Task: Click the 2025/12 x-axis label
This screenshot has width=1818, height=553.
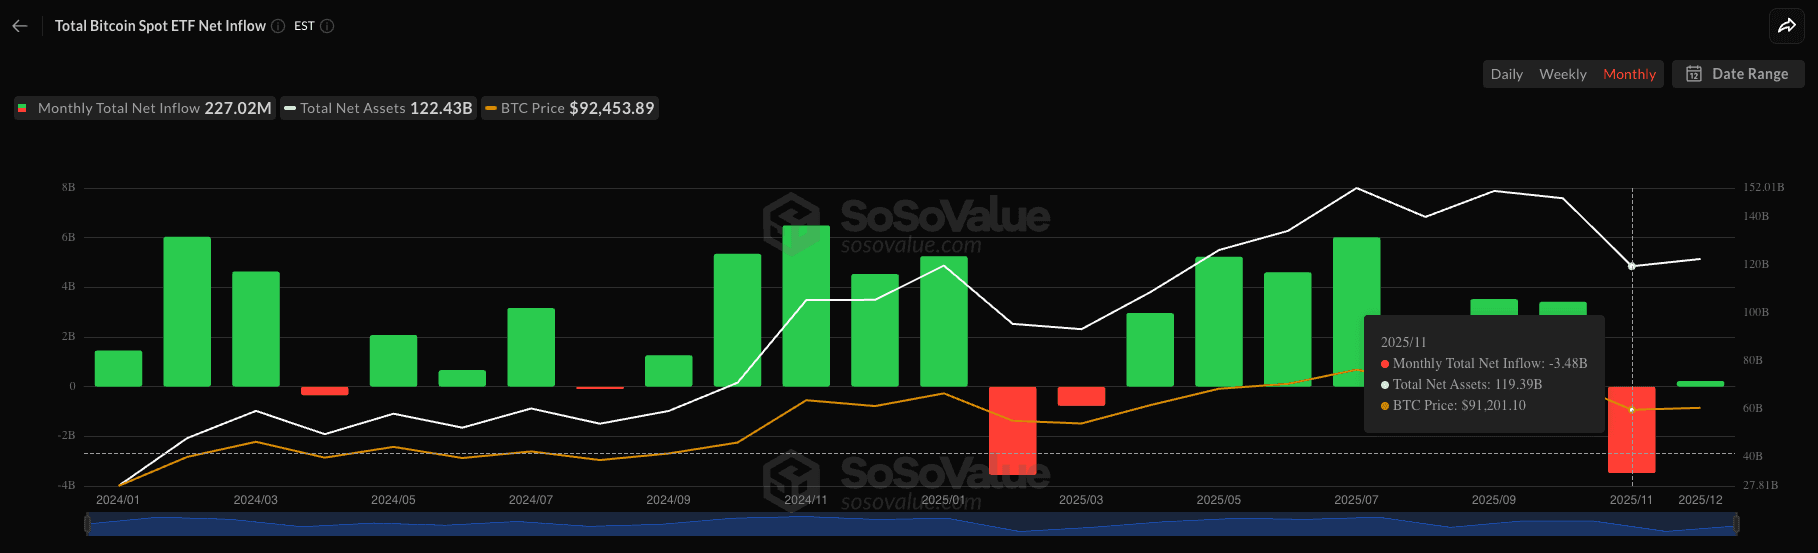Action: coord(1700,500)
